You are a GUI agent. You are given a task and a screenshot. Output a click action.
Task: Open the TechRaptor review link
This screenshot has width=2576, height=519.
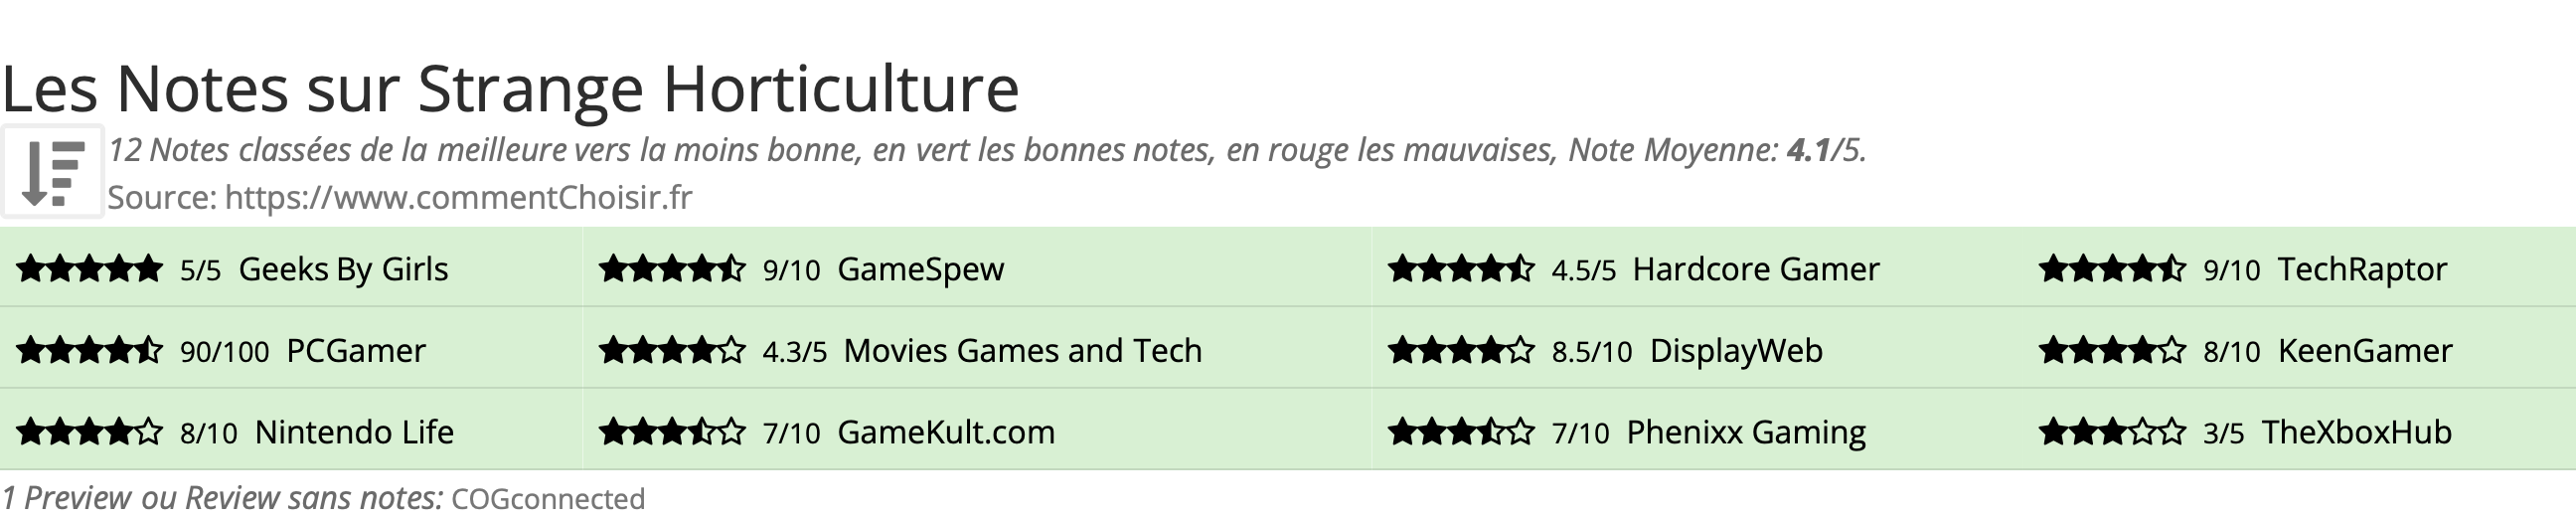[2362, 269]
